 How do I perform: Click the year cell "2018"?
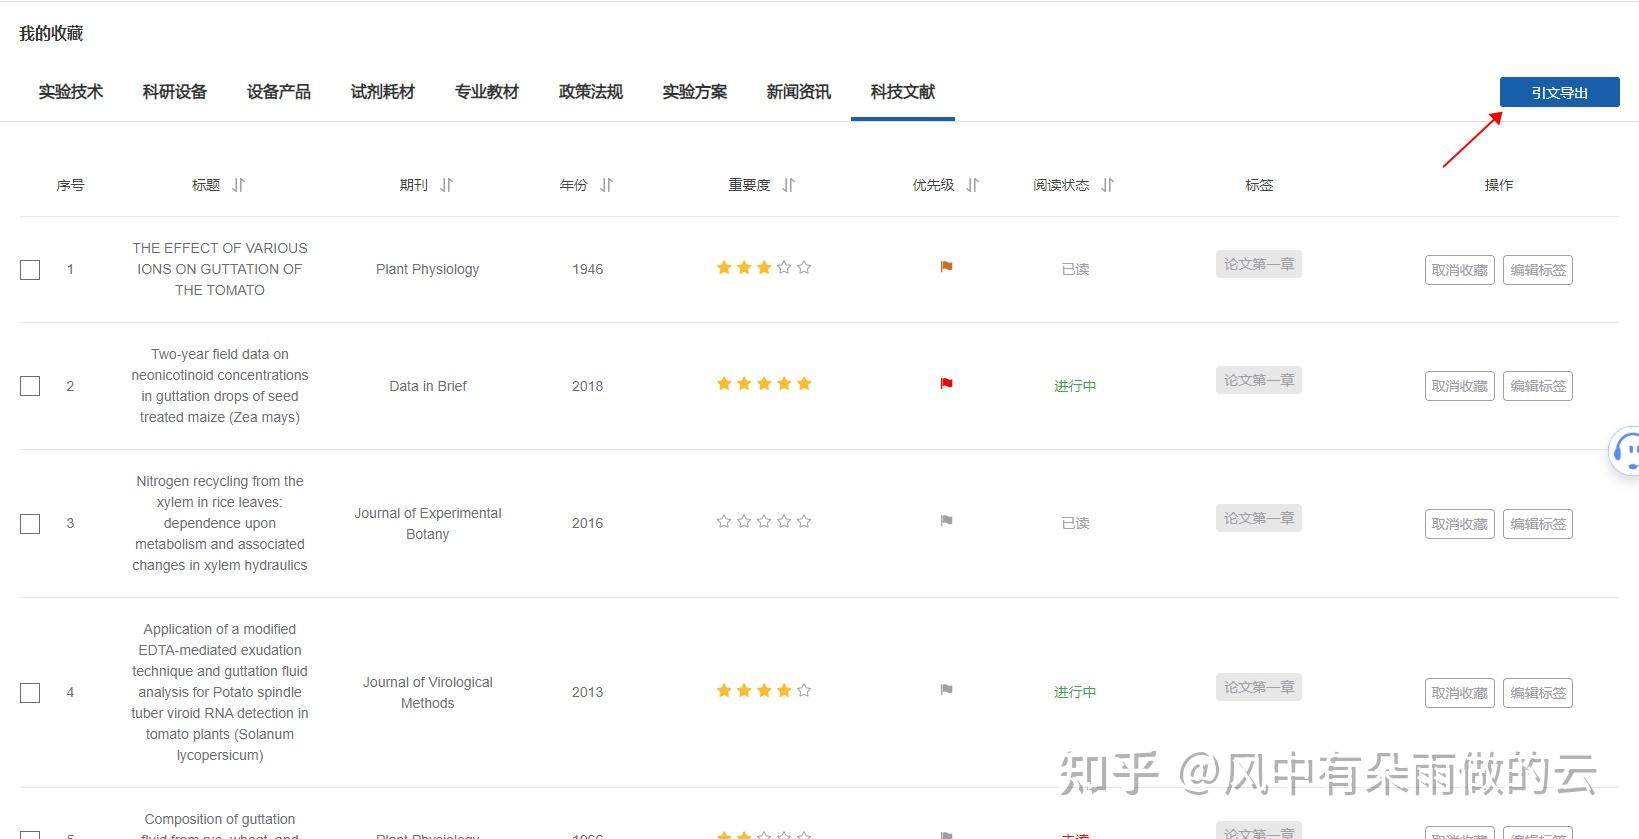588,386
